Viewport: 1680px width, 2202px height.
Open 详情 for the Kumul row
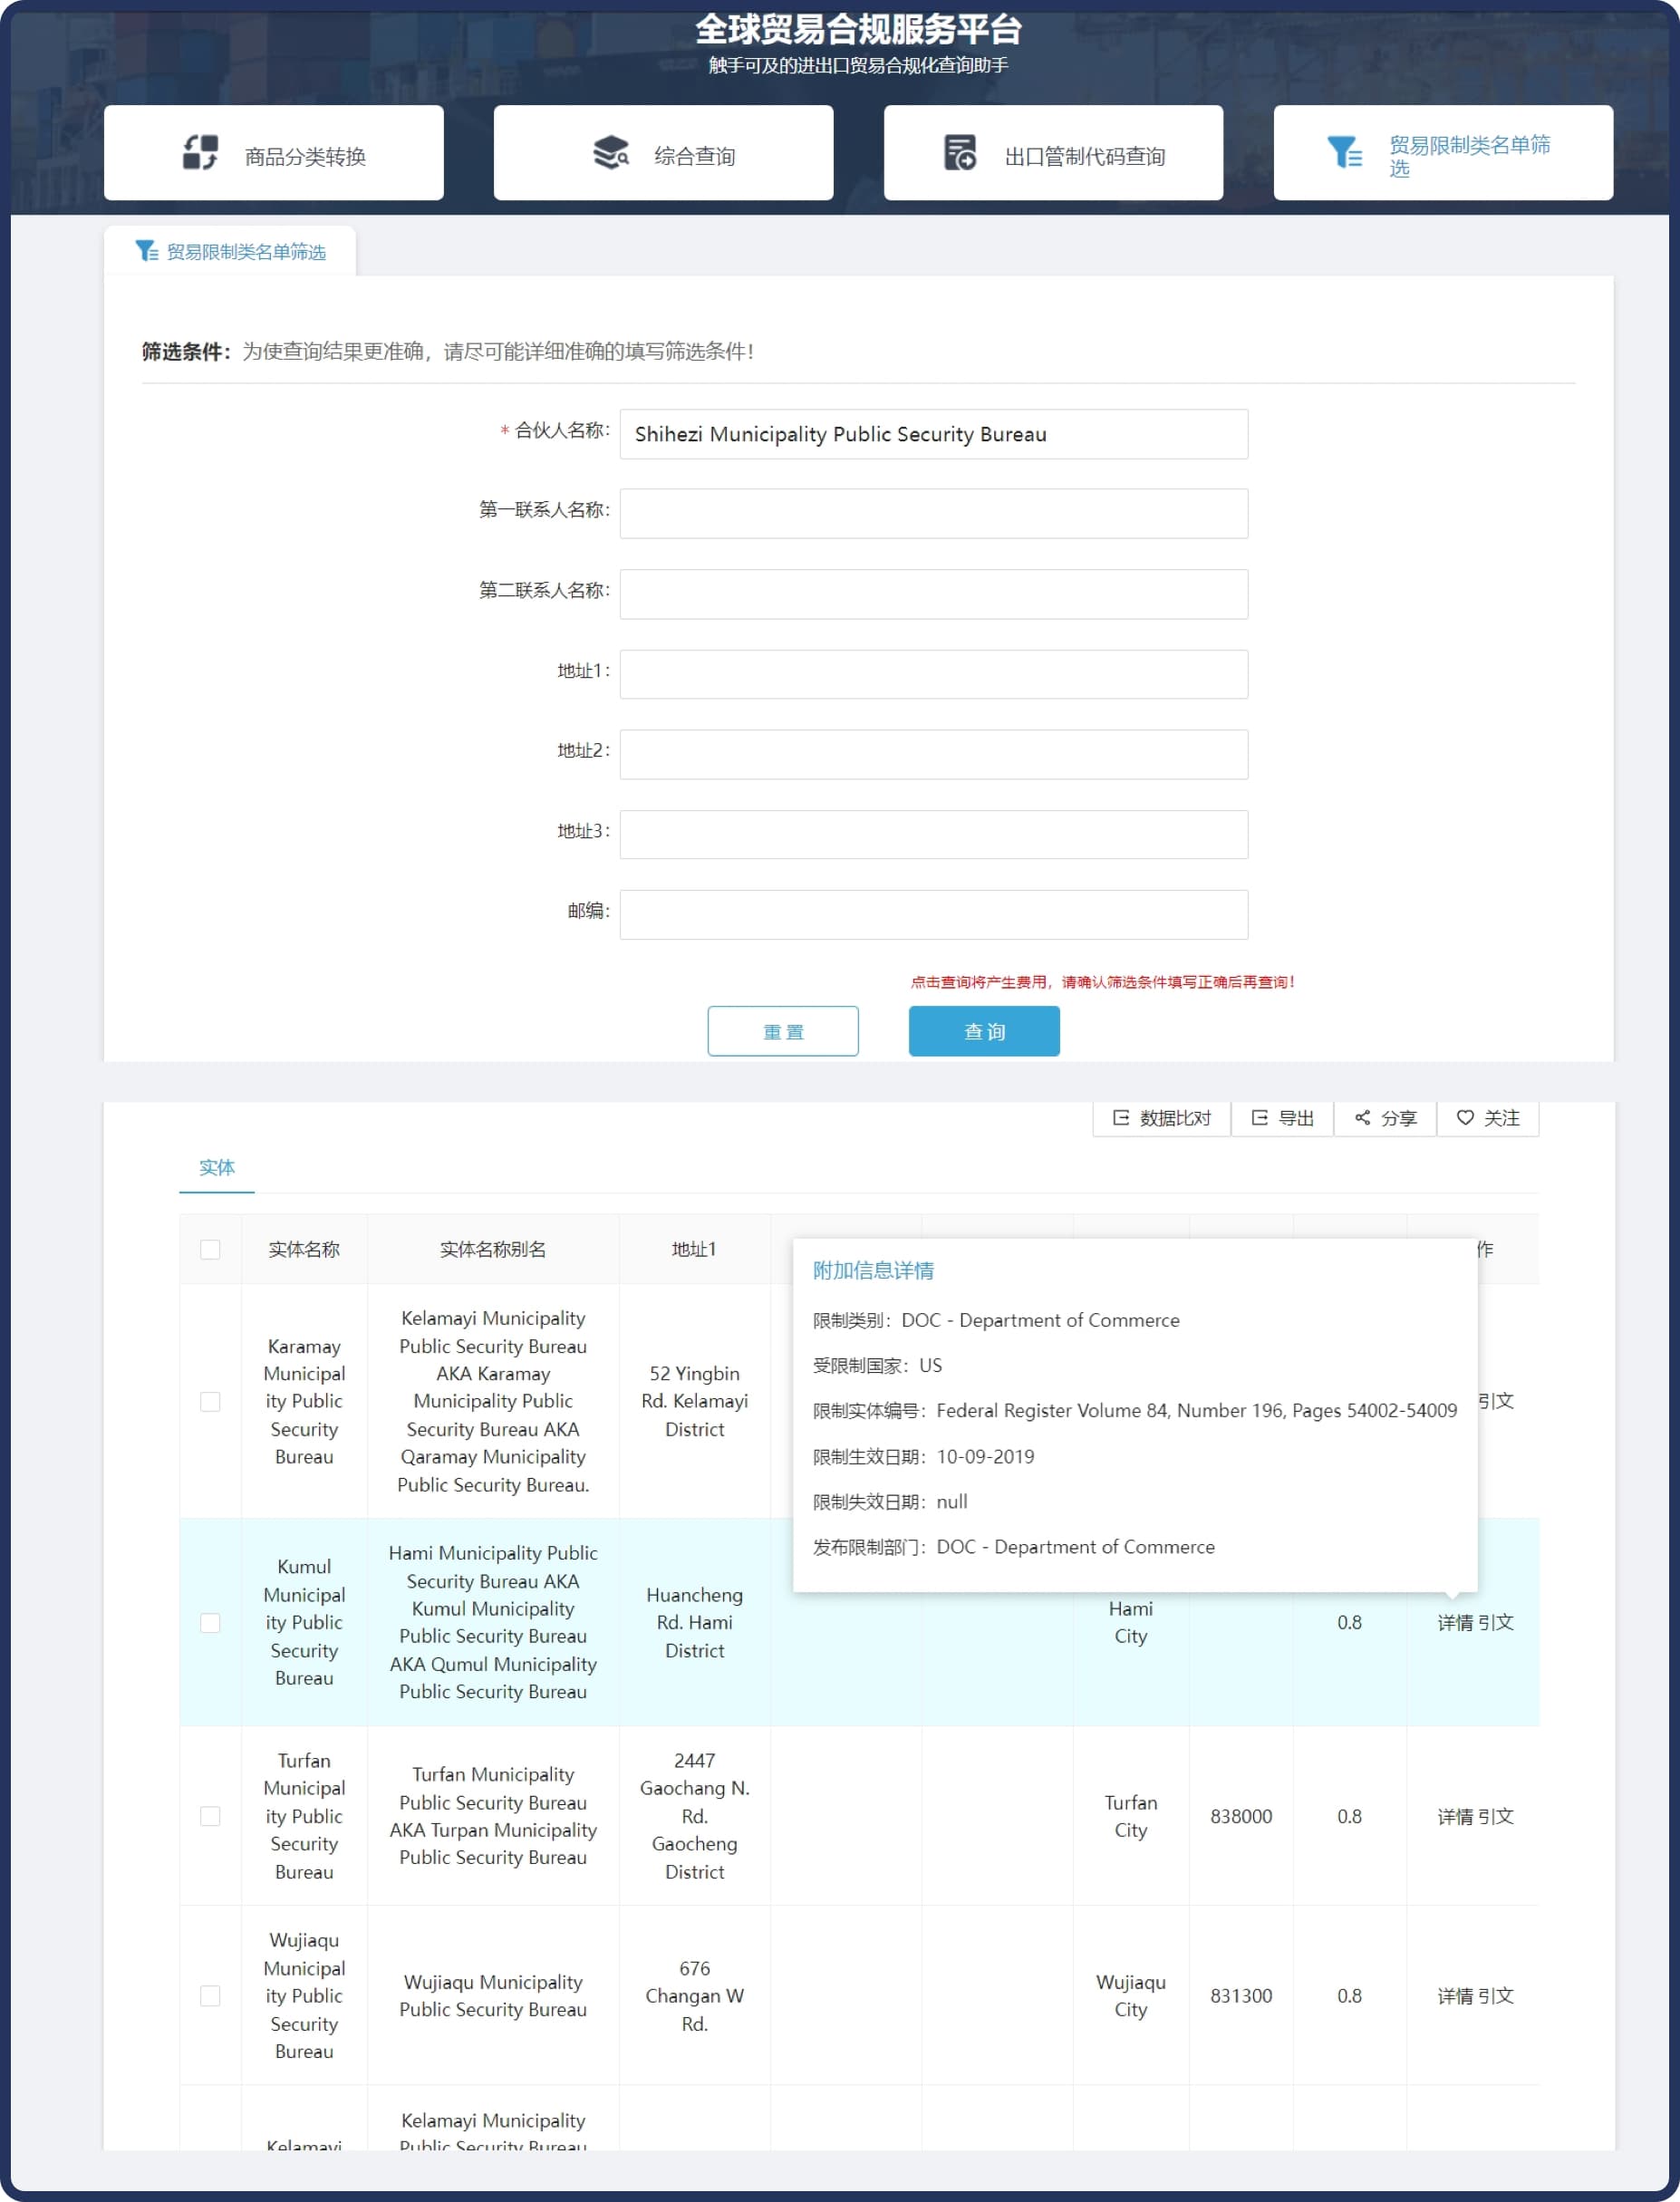[x=1455, y=1622]
